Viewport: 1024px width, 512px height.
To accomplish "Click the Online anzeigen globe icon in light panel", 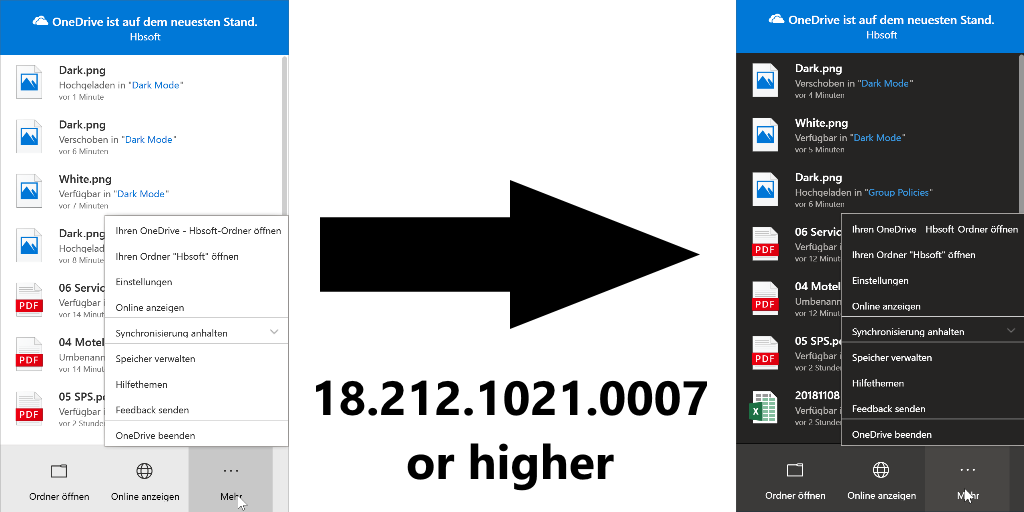I will click(145, 470).
